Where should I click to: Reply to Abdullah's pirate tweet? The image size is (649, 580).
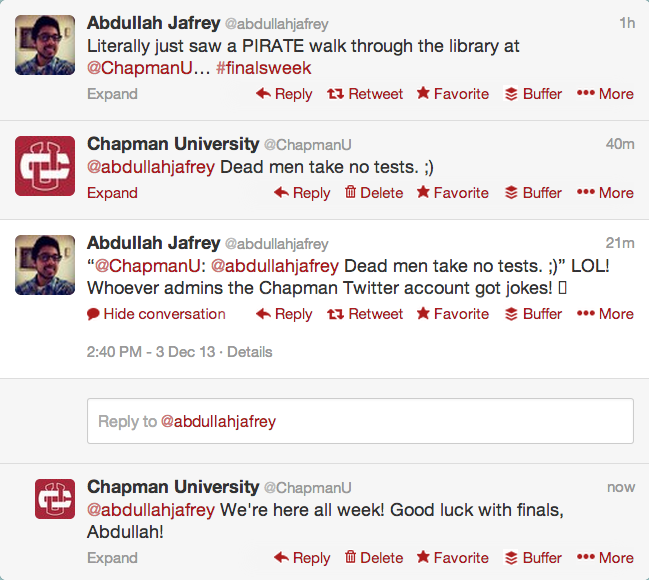[x=284, y=94]
